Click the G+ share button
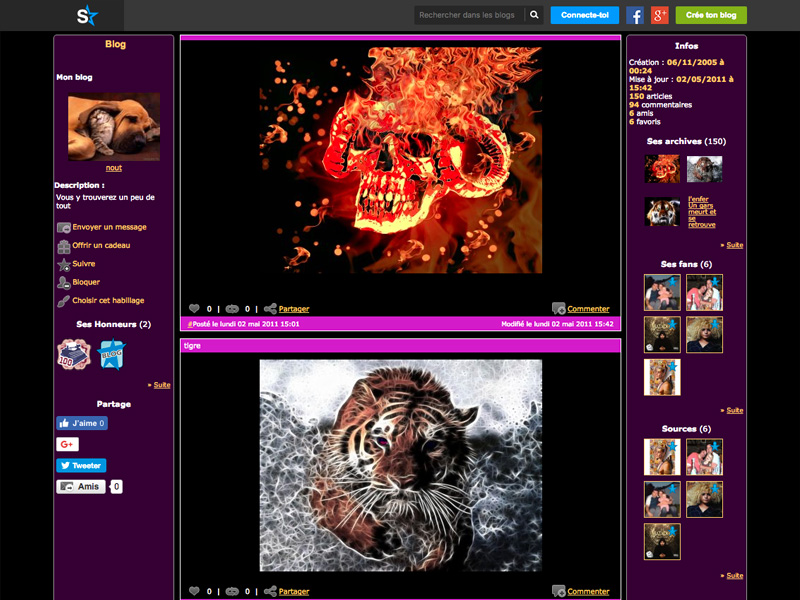The width and height of the screenshot is (800, 600). point(67,444)
